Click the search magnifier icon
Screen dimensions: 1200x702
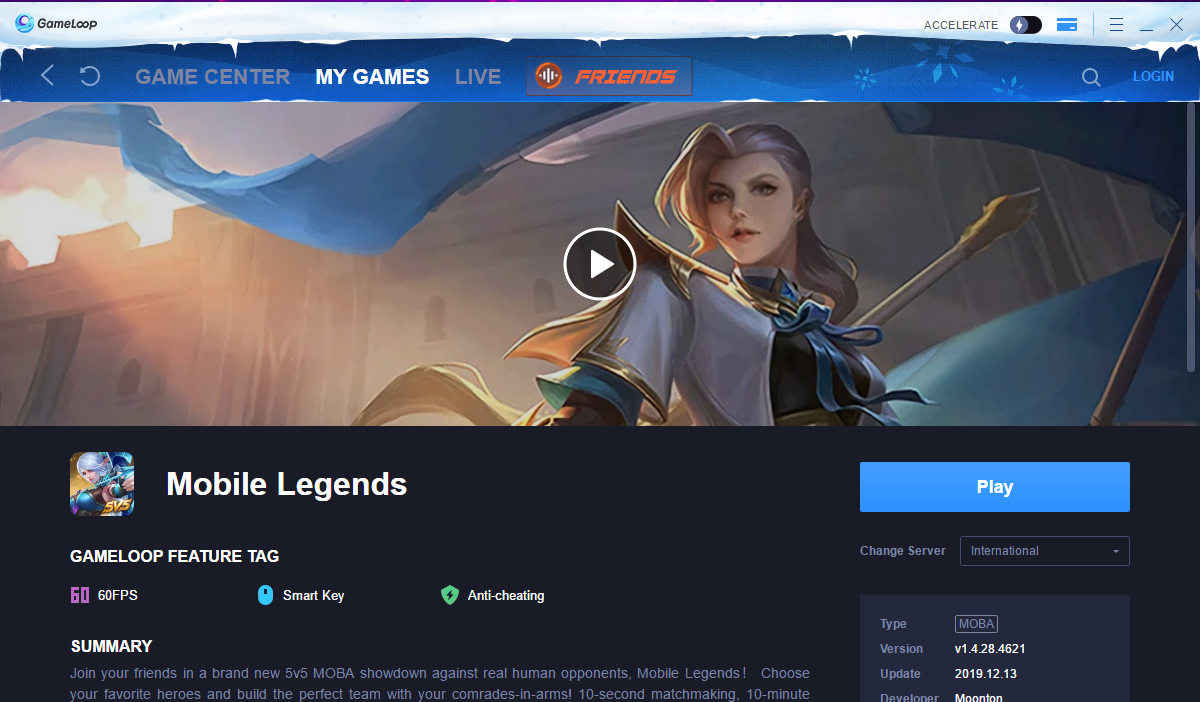click(x=1091, y=77)
